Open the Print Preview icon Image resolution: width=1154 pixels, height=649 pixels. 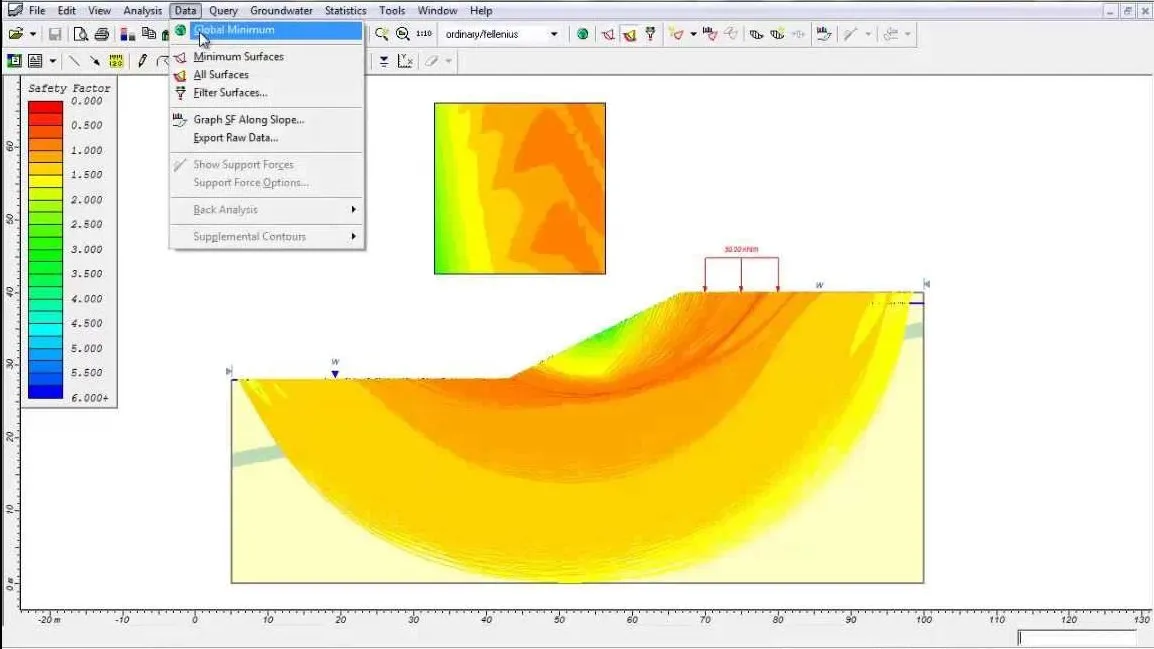pos(82,33)
